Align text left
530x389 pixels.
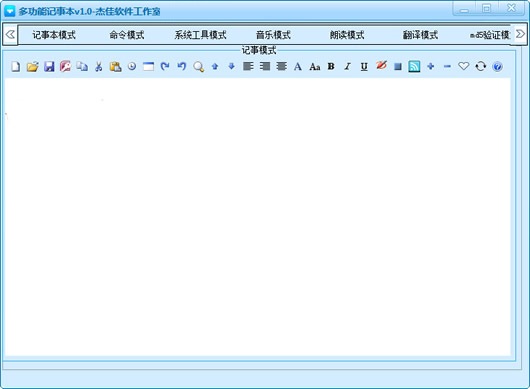click(248, 66)
